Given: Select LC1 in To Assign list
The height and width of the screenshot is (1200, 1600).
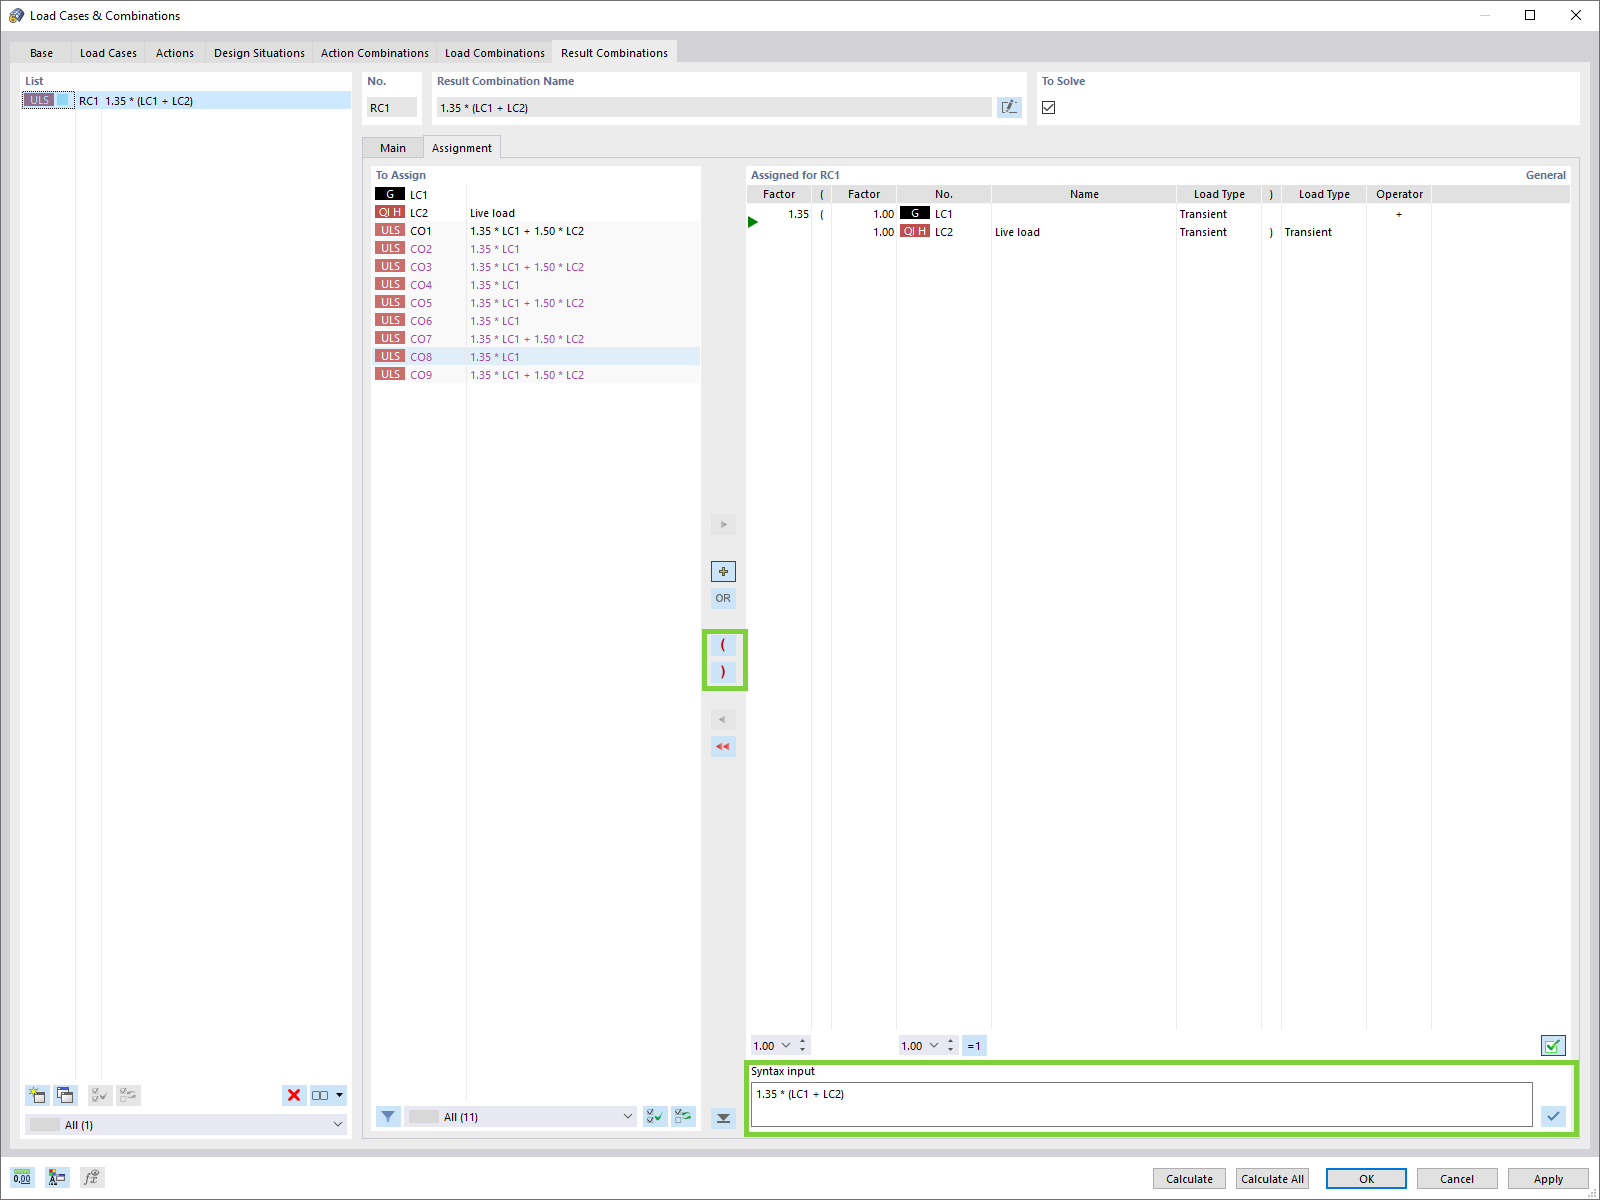Looking at the screenshot, I should [x=536, y=195].
